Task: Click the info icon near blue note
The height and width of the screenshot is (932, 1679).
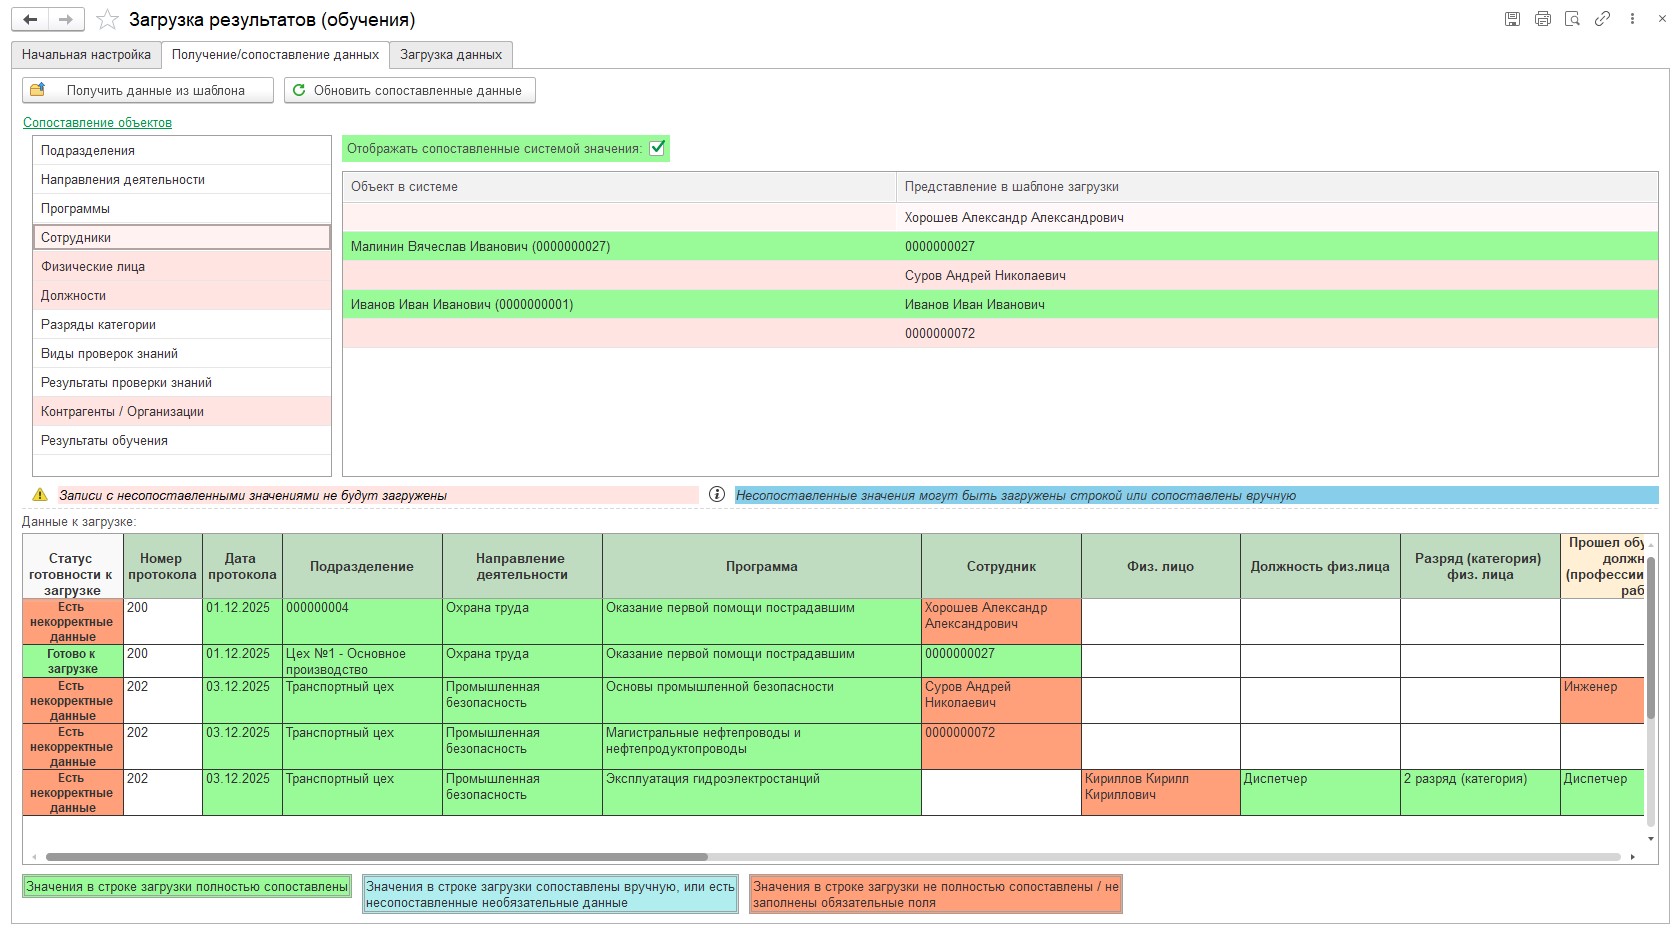Action: [716, 494]
